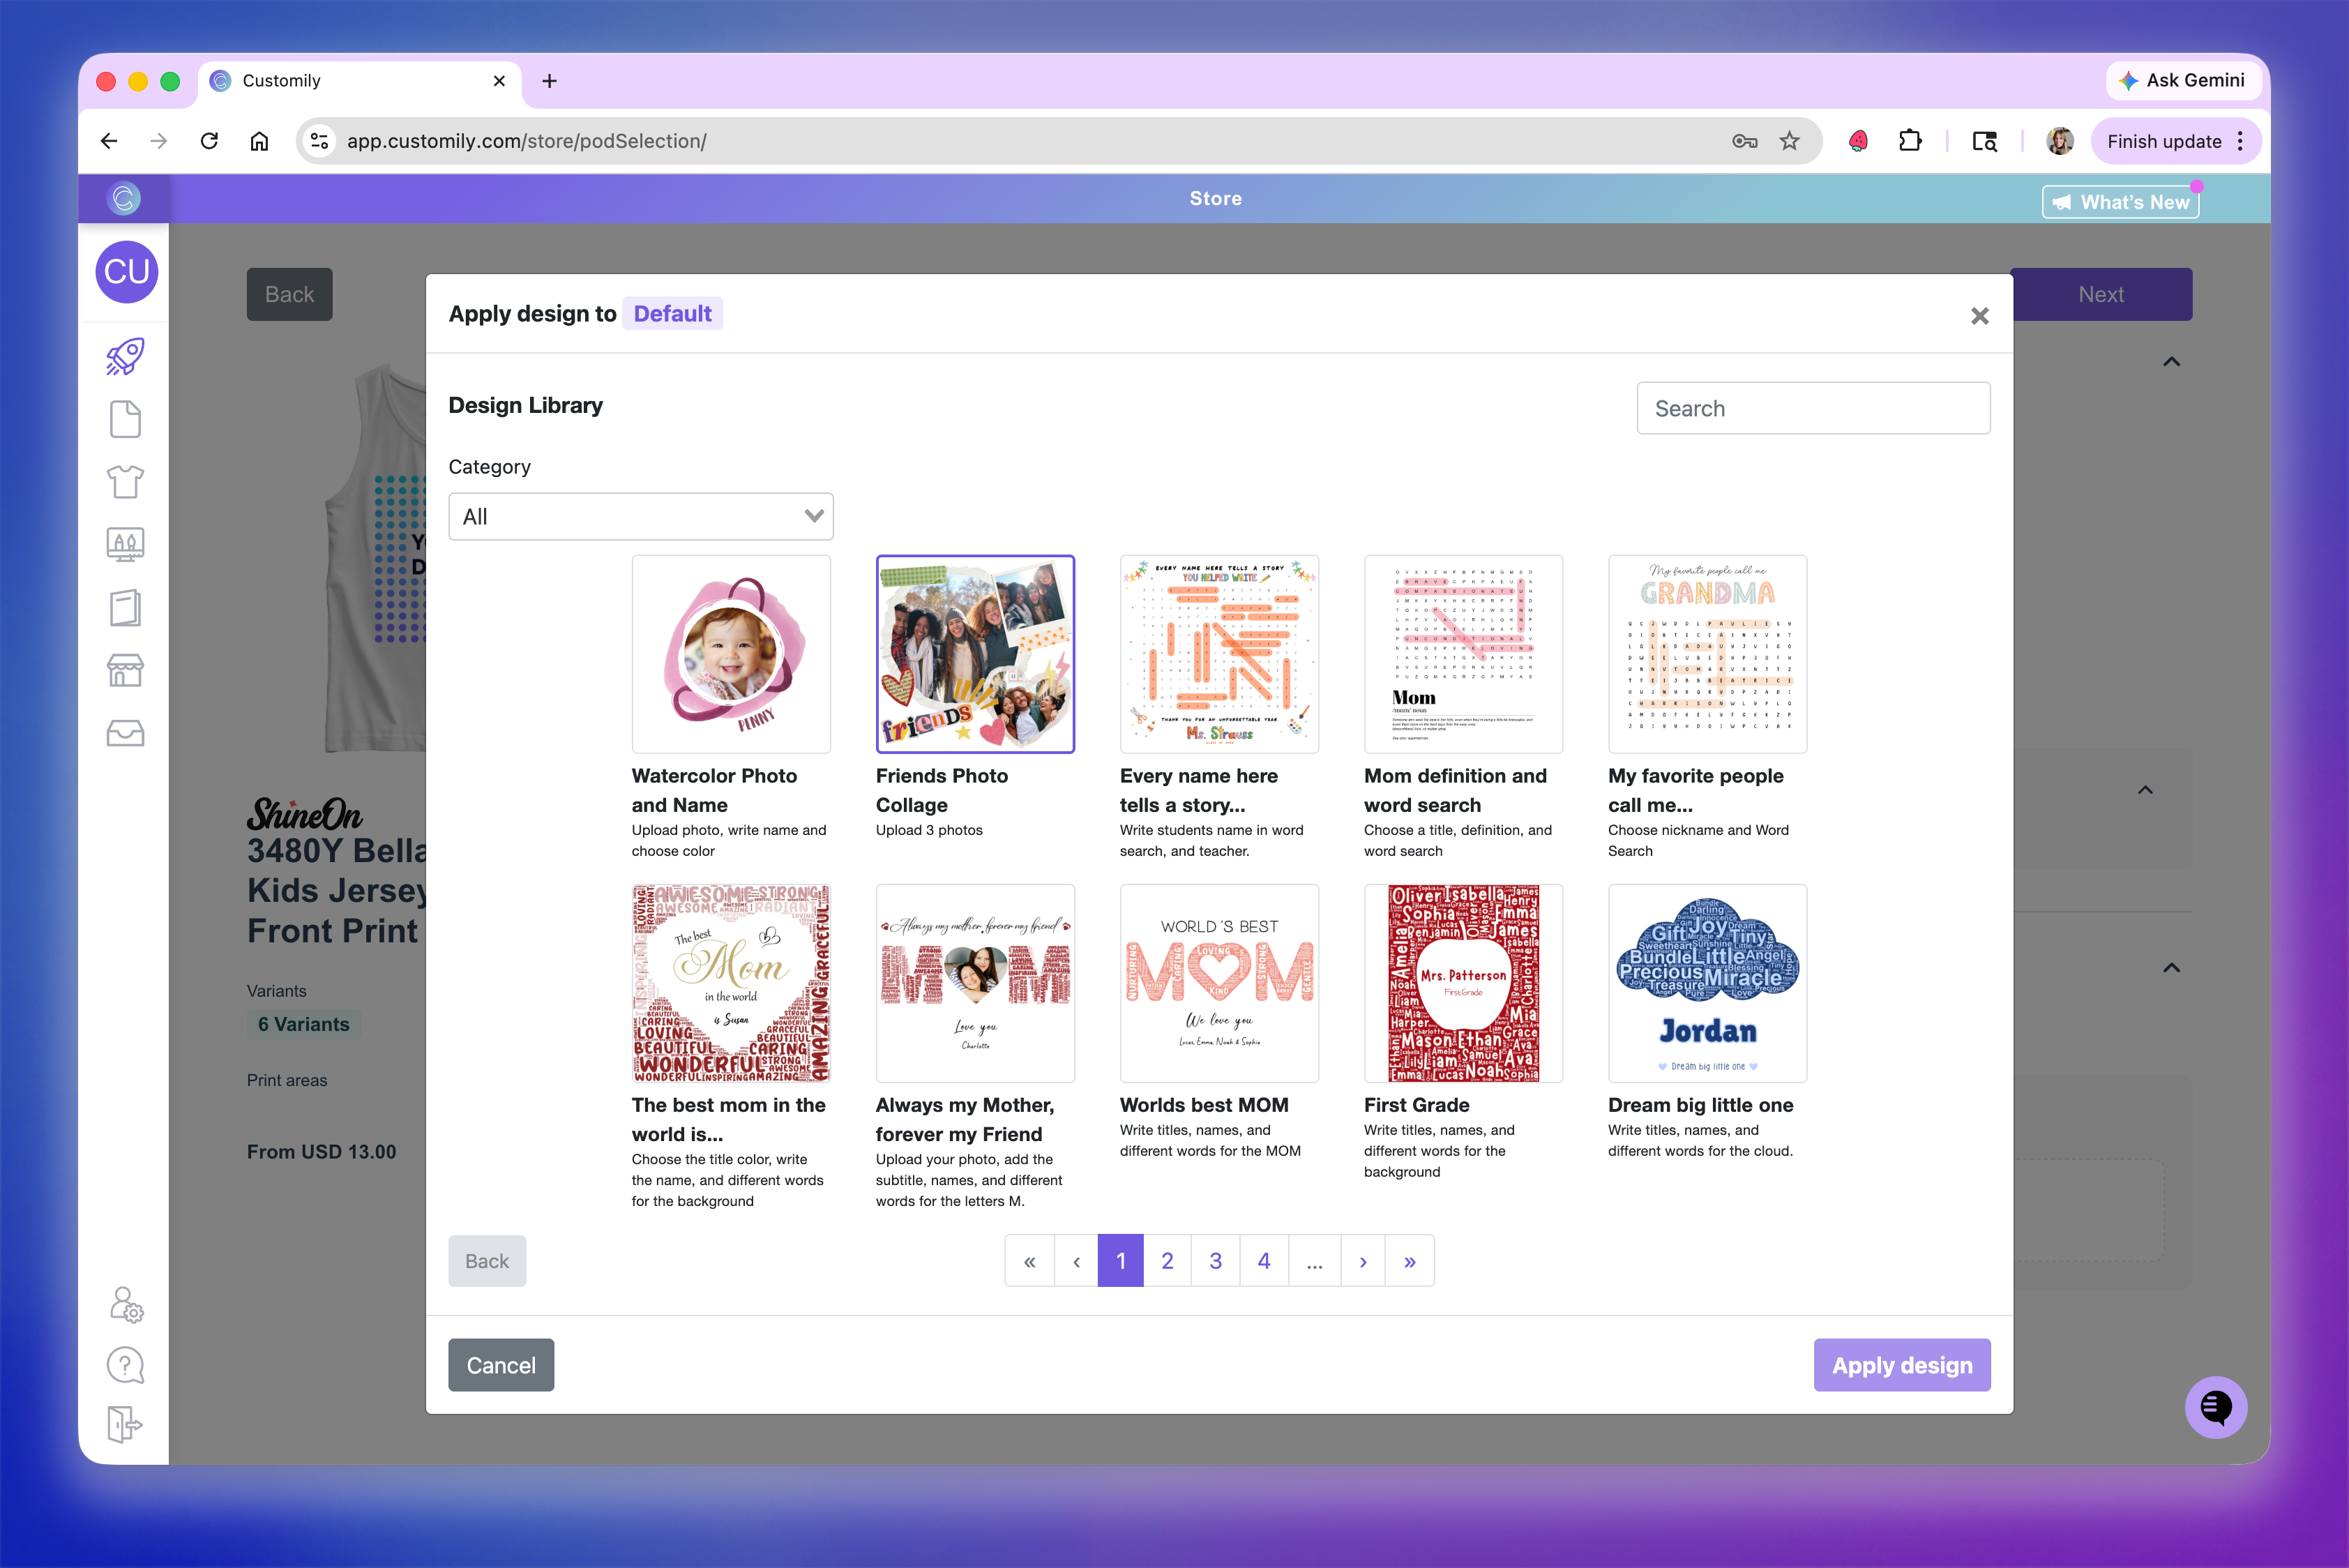This screenshot has height=1568, width=2349.
Task: Jump to the first page of designs
Action: (x=1029, y=1261)
